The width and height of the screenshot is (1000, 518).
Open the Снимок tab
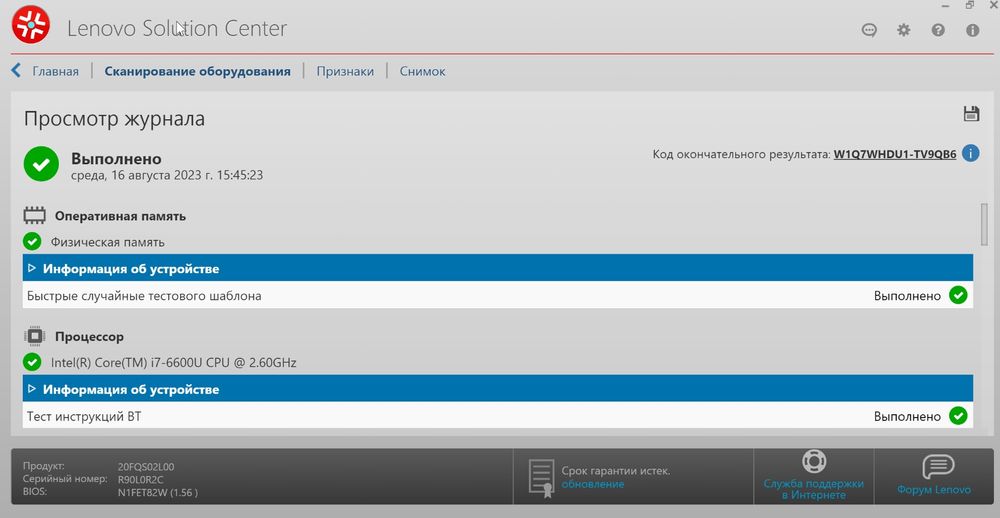pyautogui.click(x=422, y=71)
